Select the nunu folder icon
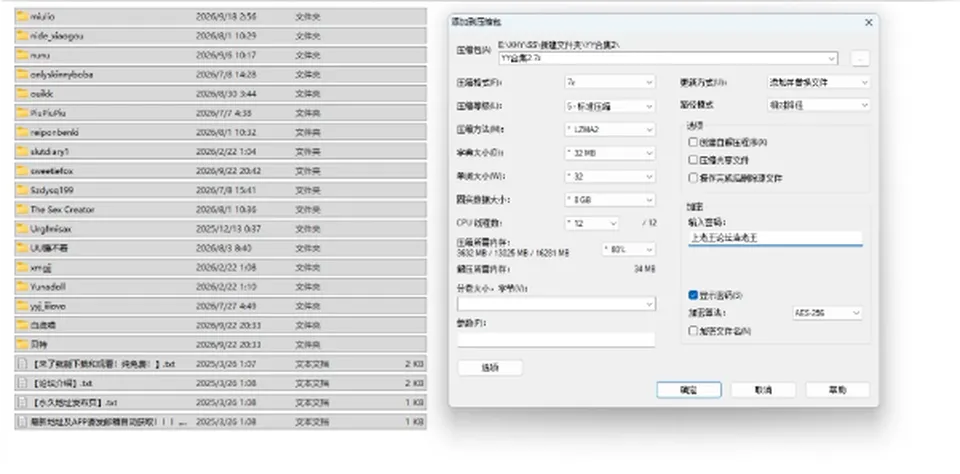This screenshot has height=474, width=960. (x=22, y=55)
